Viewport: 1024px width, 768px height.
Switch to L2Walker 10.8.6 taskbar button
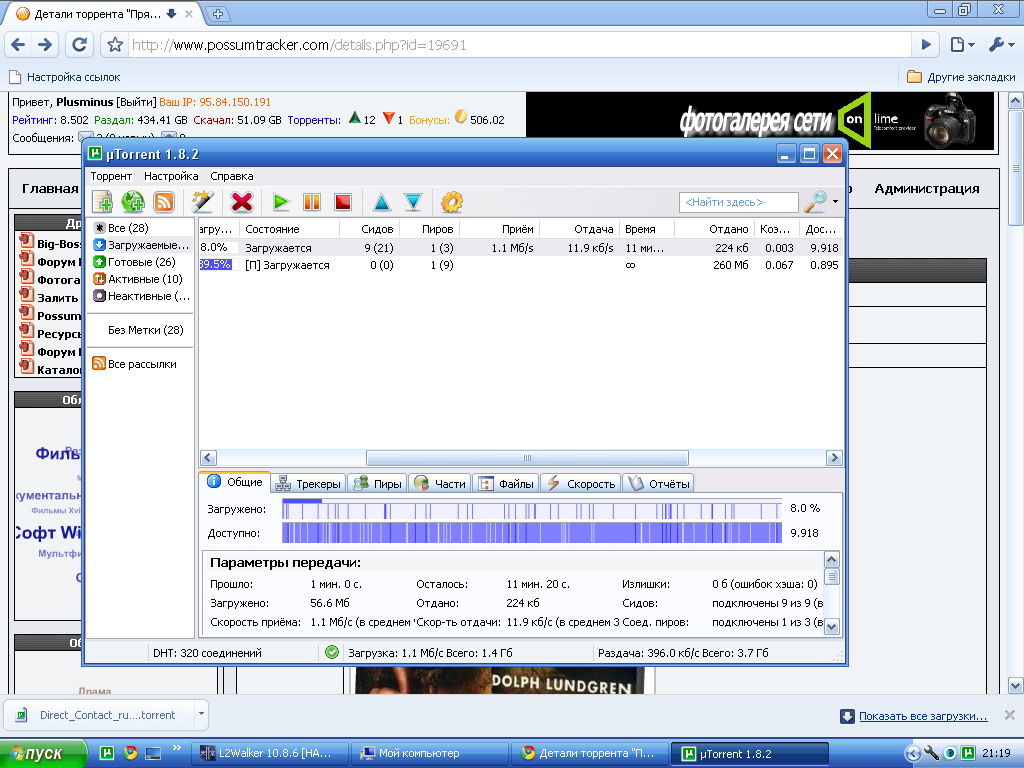[270, 754]
